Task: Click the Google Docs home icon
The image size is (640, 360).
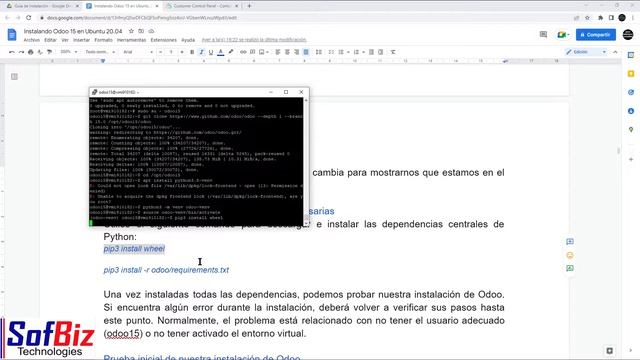Action: click(12, 35)
